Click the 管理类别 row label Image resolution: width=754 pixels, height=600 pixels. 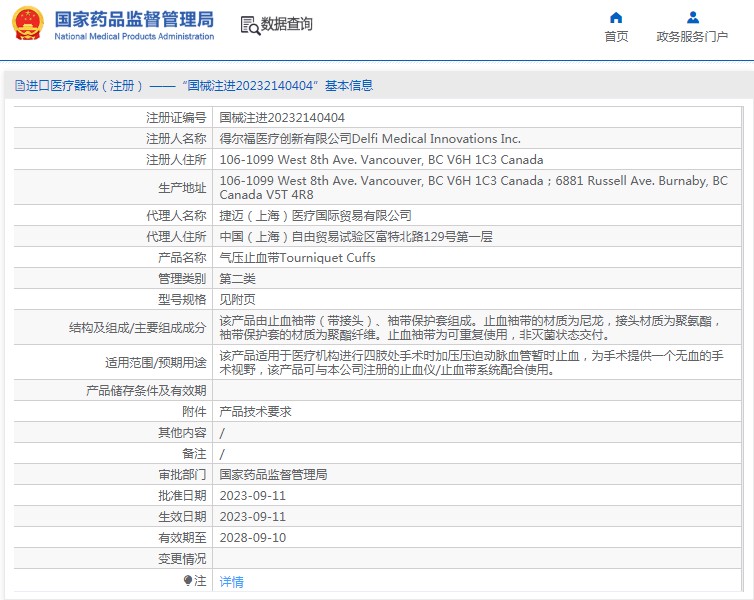[x=182, y=279]
